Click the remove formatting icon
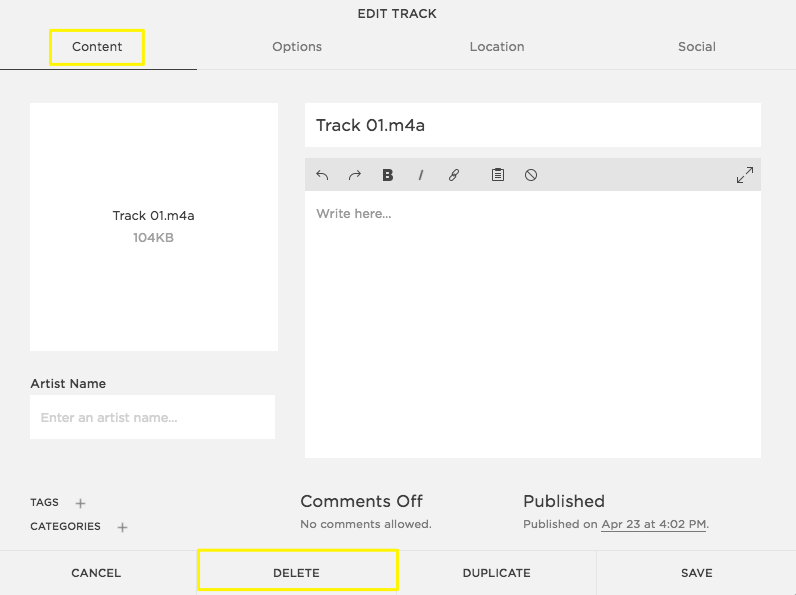 (x=531, y=175)
